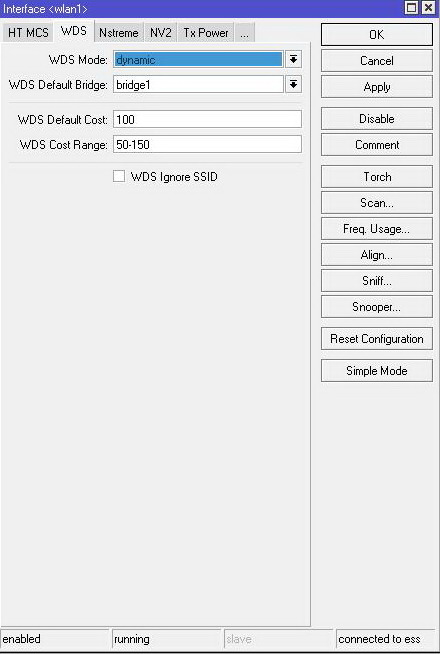This screenshot has width=440, height=654.
Task: Cancel the wlan1 dialog
Action: tap(377, 61)
